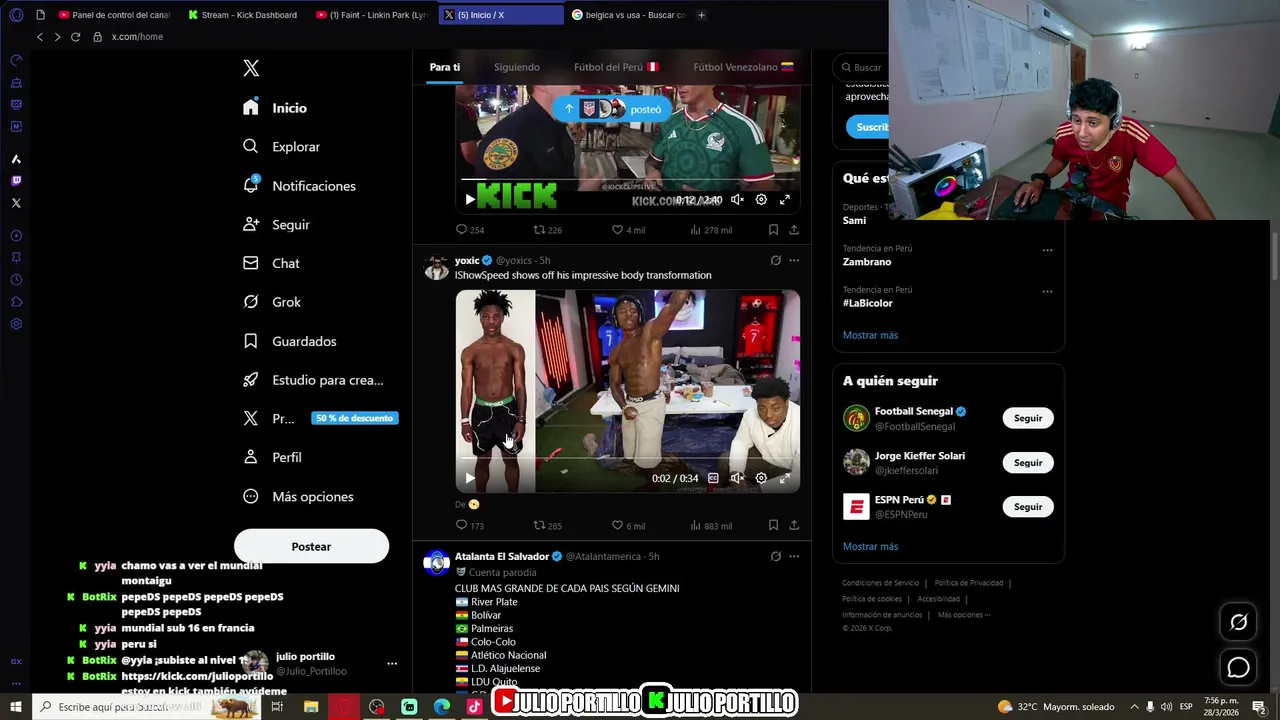
Task: Switch to Fútbol Venezolano tab
Action: (x=743, y=67)
